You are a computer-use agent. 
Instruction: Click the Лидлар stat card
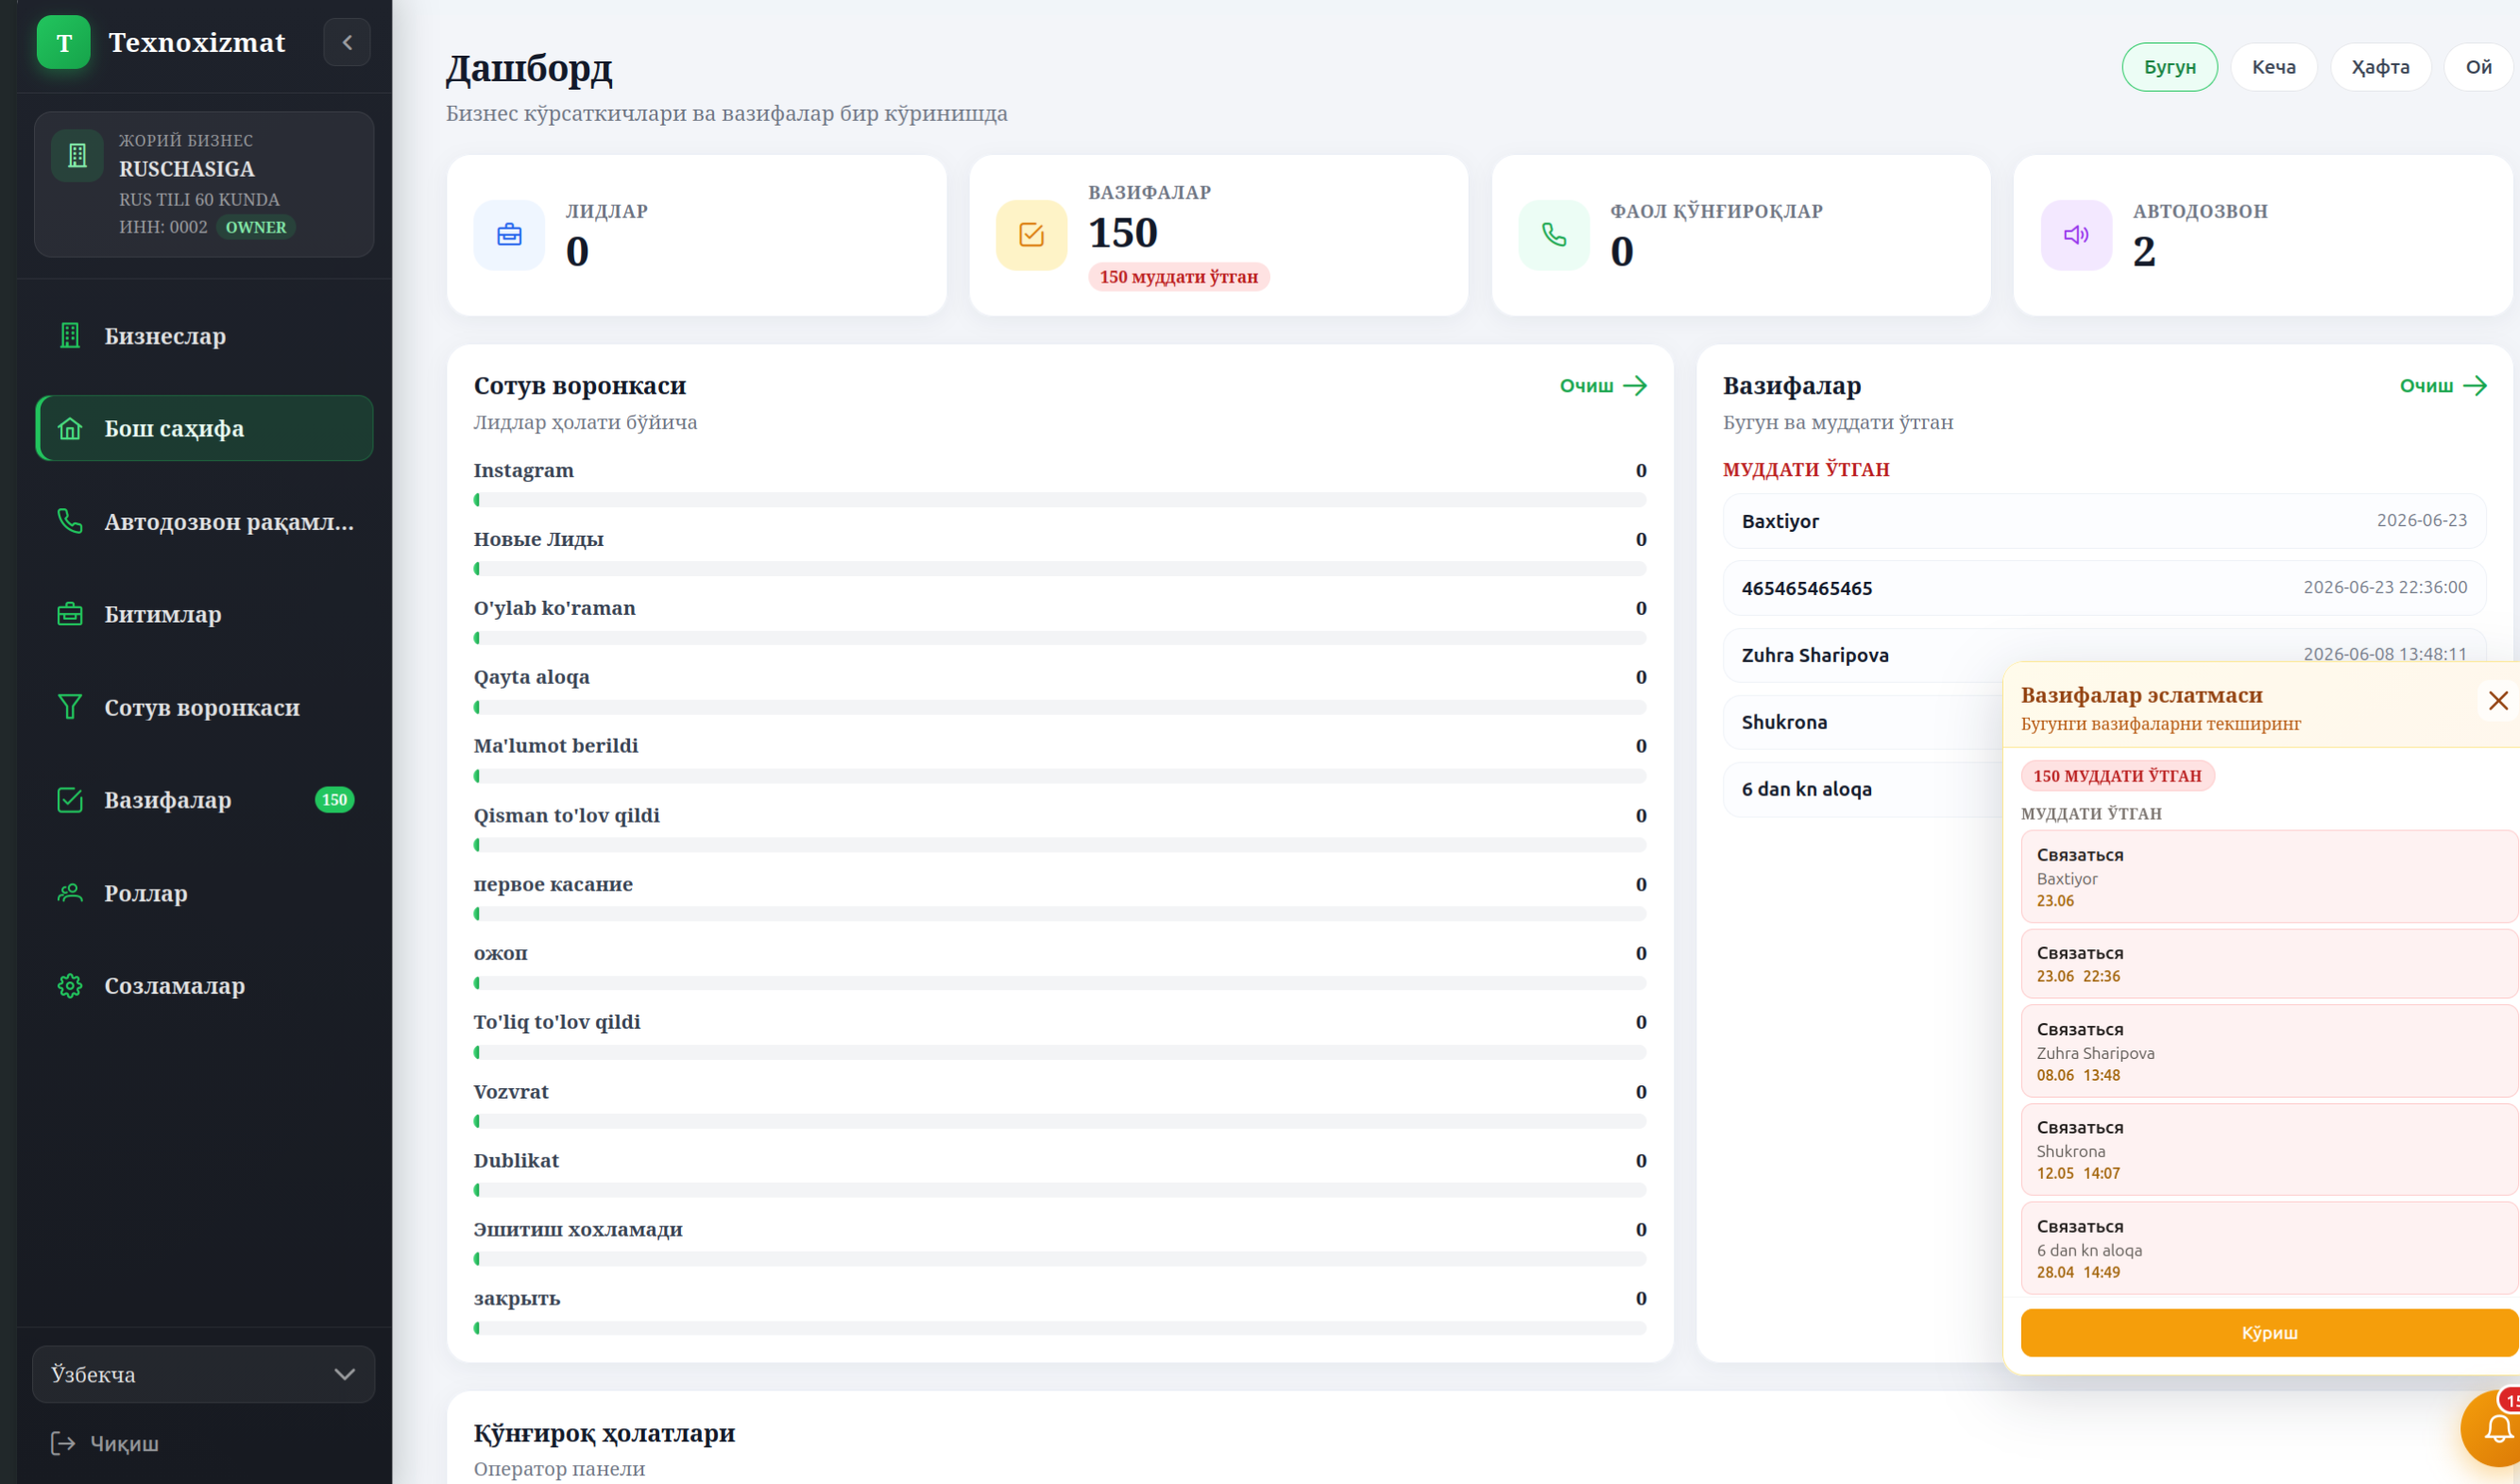pyautogui.click(x=697, y=235)
